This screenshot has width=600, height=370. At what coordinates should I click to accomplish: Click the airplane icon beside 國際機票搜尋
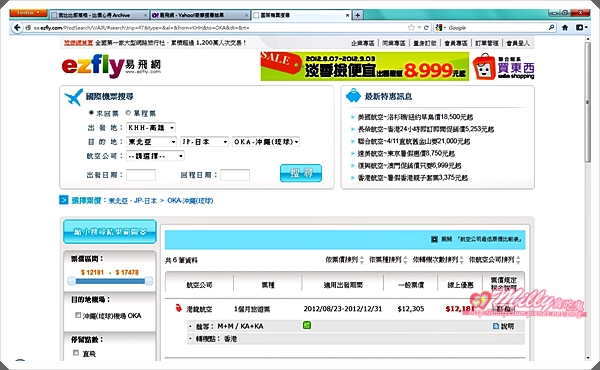(73, 97)
